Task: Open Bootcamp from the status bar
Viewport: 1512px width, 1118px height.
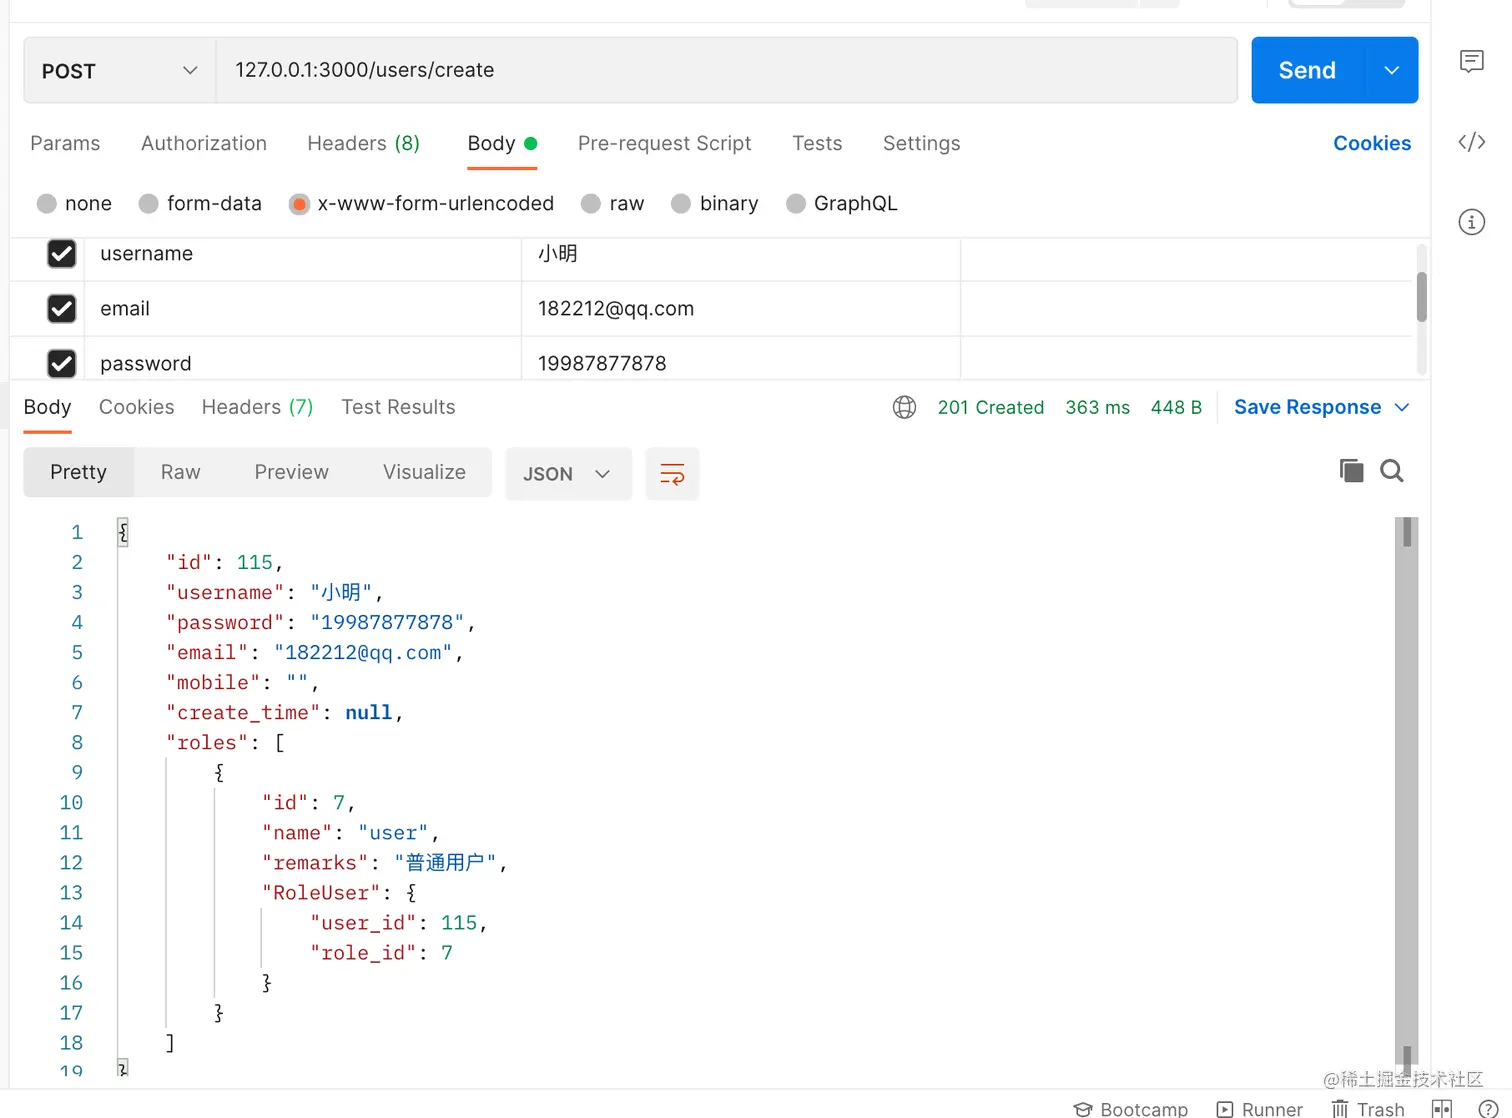Action: 1131,1109
